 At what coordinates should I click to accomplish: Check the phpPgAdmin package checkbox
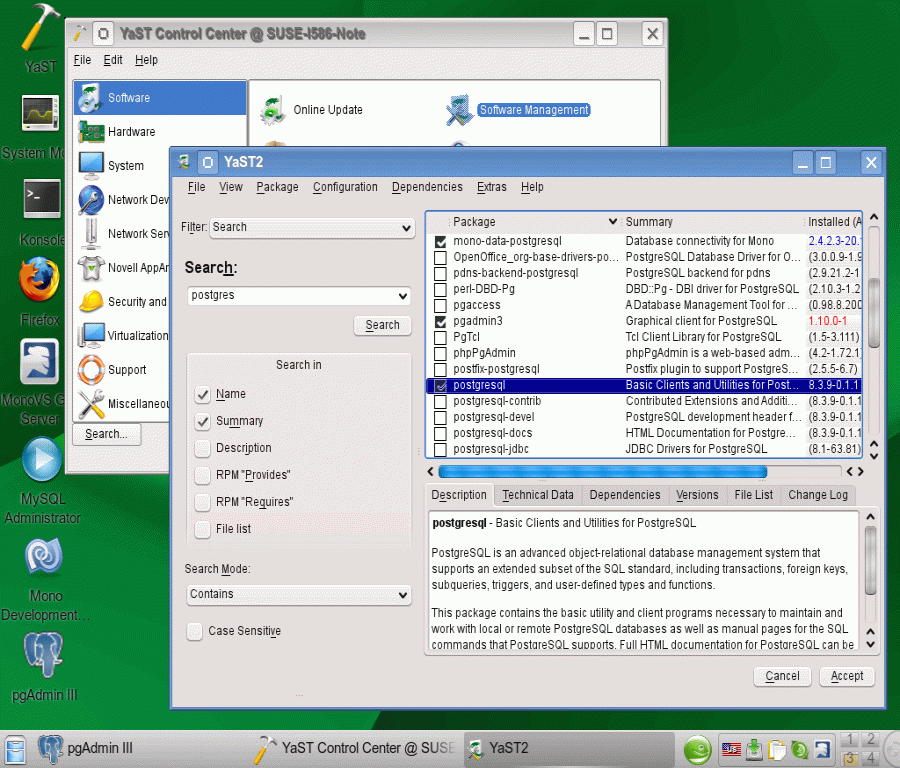coord(440,353)
